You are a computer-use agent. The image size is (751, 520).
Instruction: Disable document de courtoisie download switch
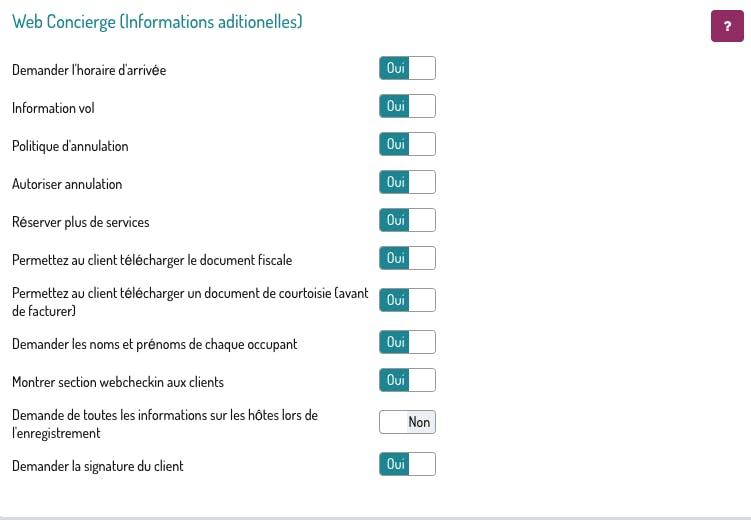pos(407,300)
